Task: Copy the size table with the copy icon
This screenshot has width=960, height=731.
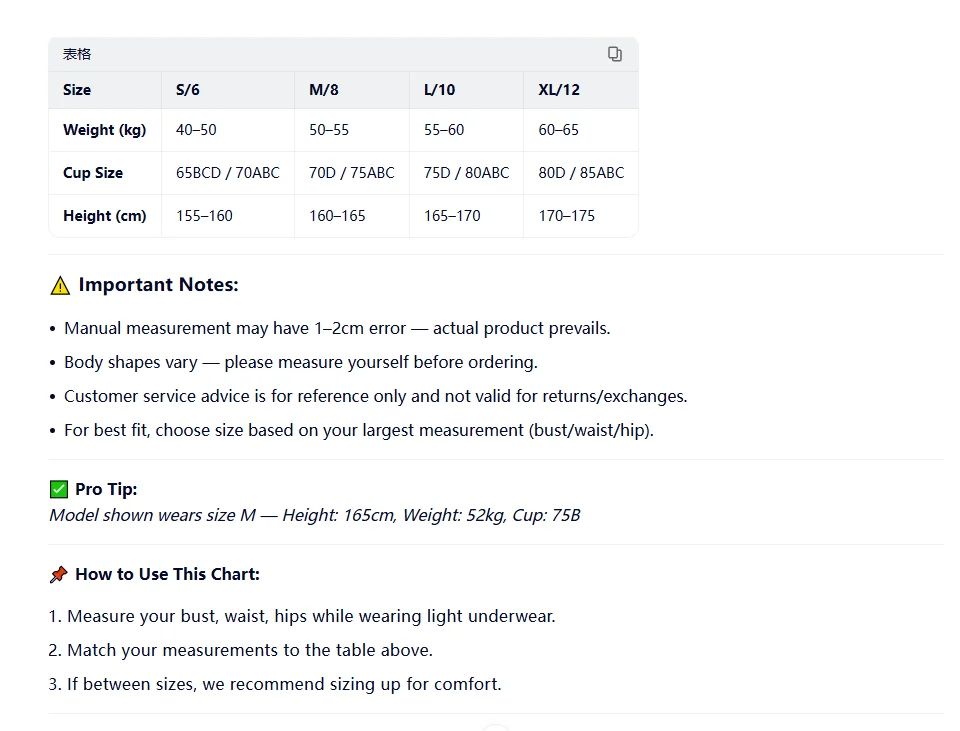Action: (x=615, y=54)
